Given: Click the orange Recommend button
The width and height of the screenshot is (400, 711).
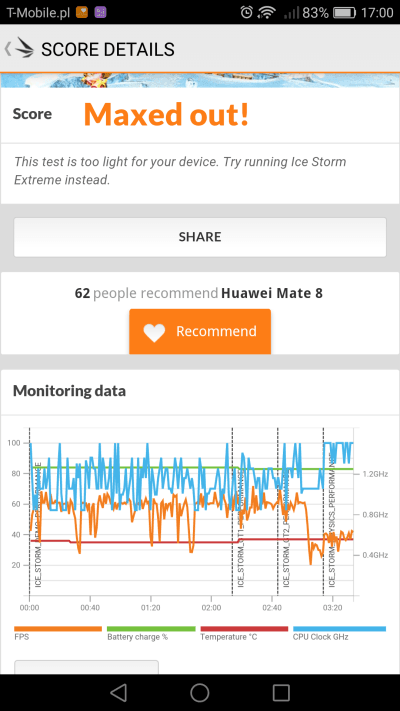Looking at the screenshot, I should [x=200, y=331].
